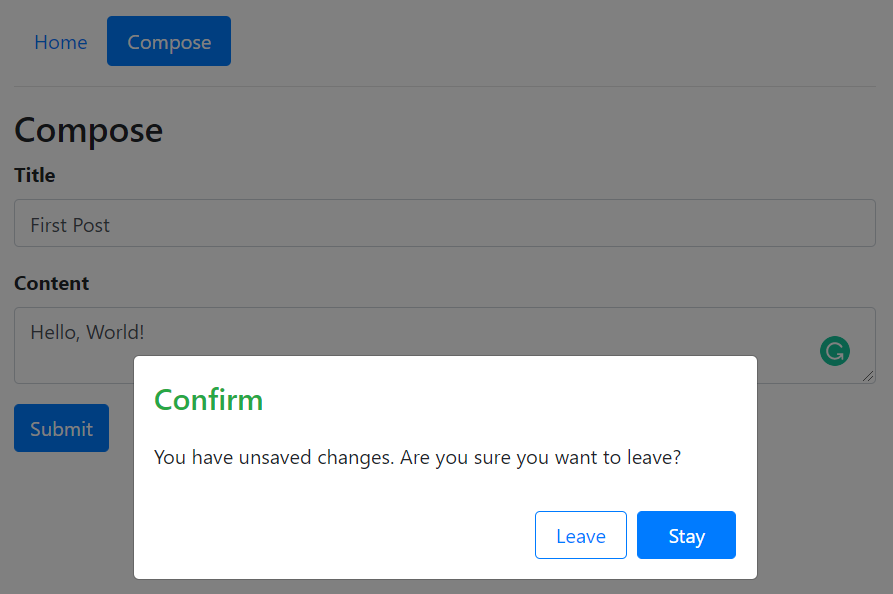Click the Confirm dialog heading

click(x=209, y=399)
